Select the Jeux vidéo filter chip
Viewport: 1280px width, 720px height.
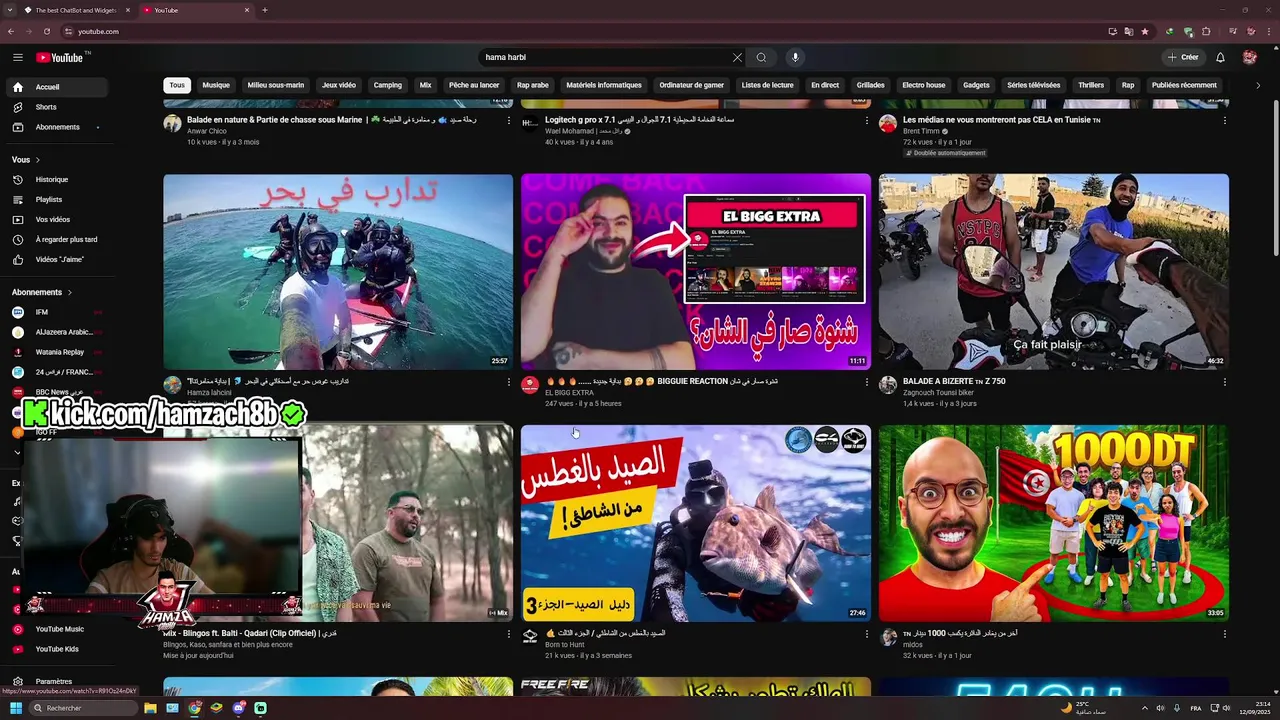tap(339, 85)
